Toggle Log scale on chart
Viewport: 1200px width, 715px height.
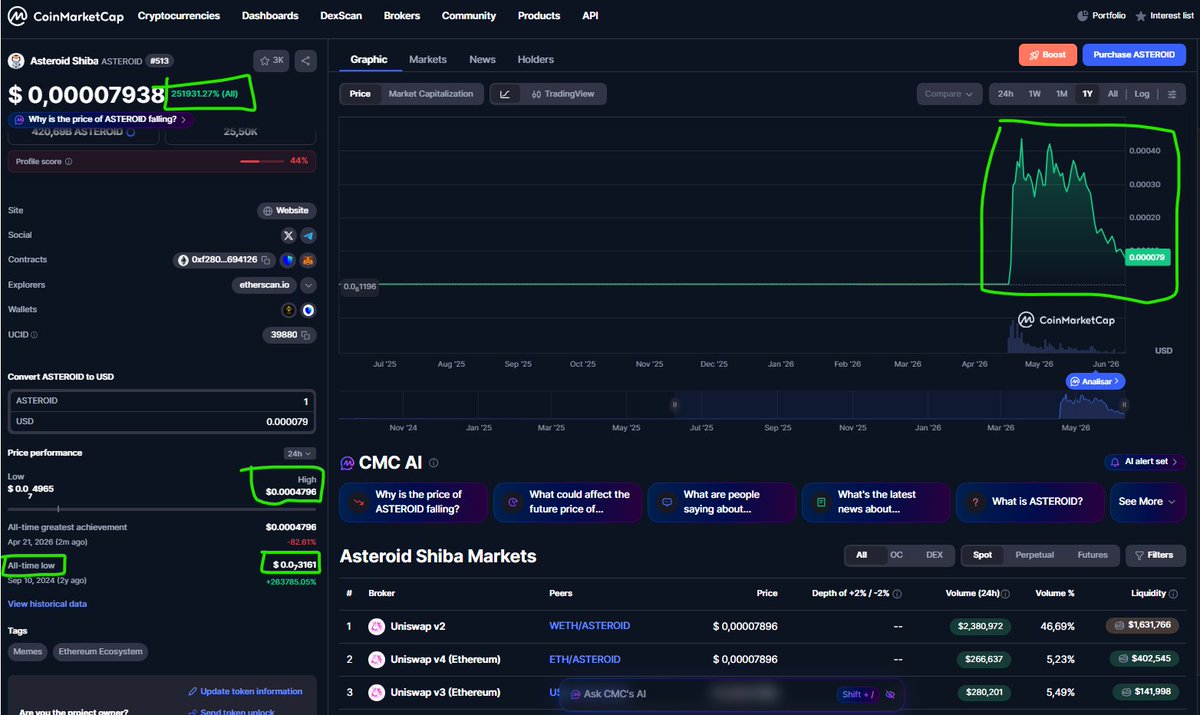(x=1142, y=94)
